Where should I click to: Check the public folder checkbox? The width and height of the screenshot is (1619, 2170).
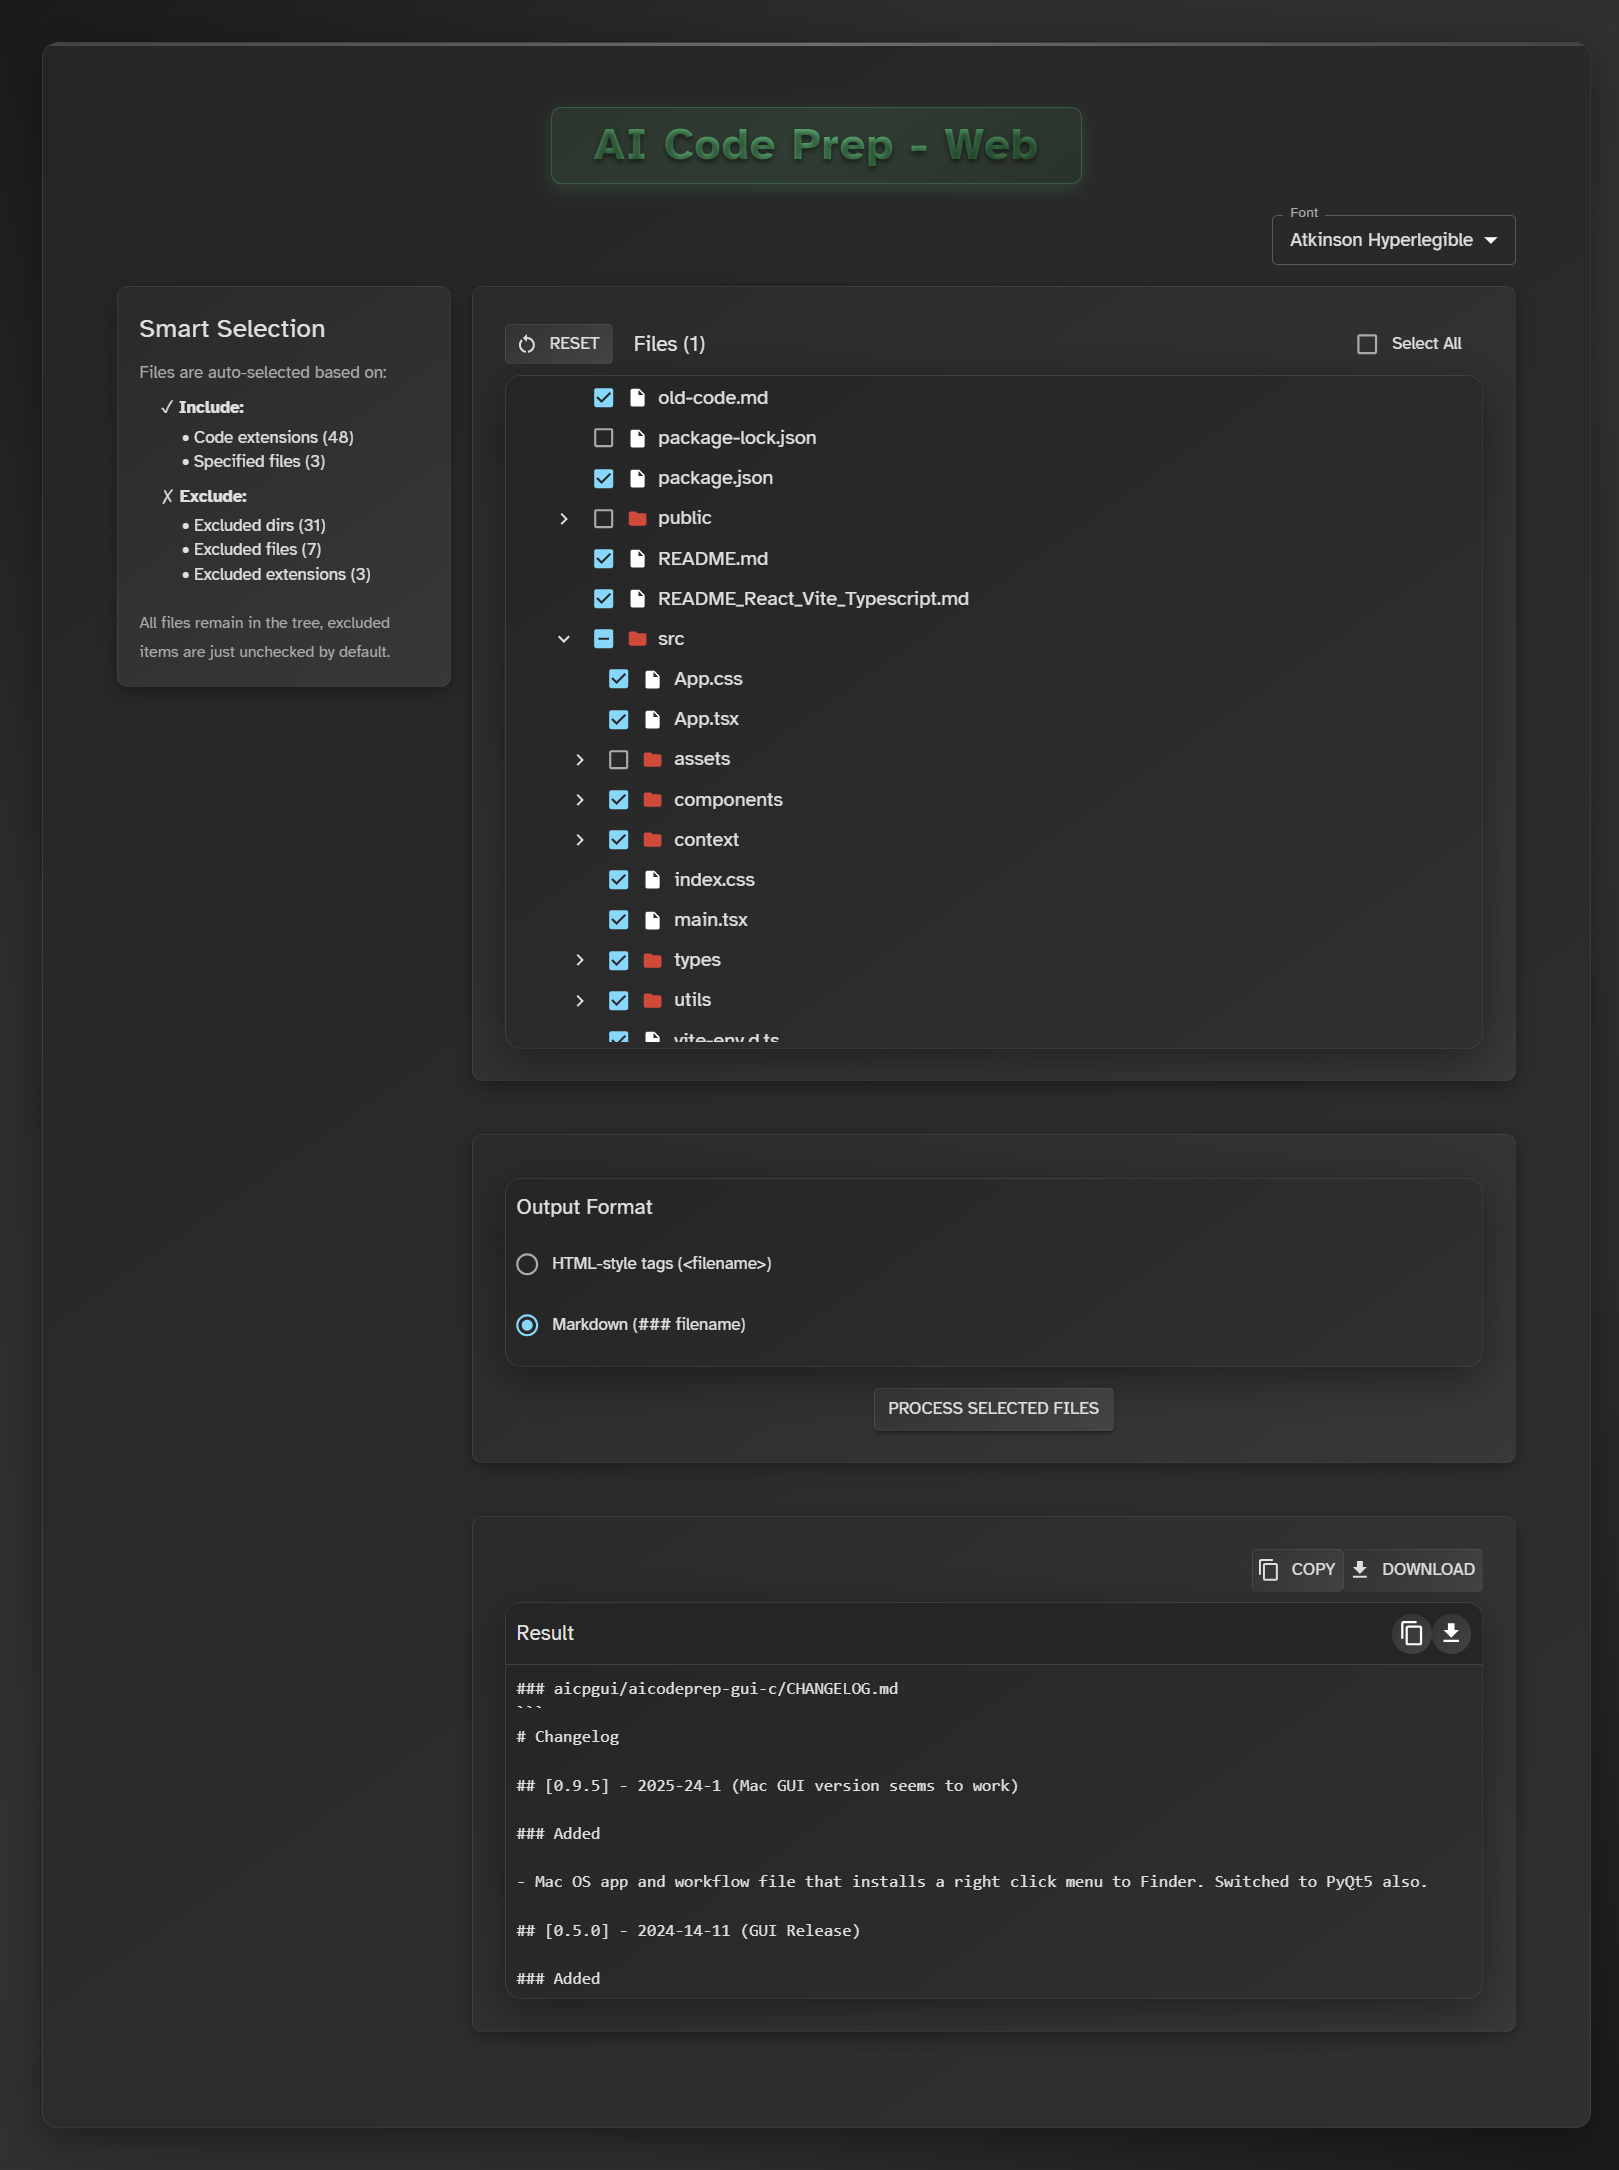click(x=603, y=518)
